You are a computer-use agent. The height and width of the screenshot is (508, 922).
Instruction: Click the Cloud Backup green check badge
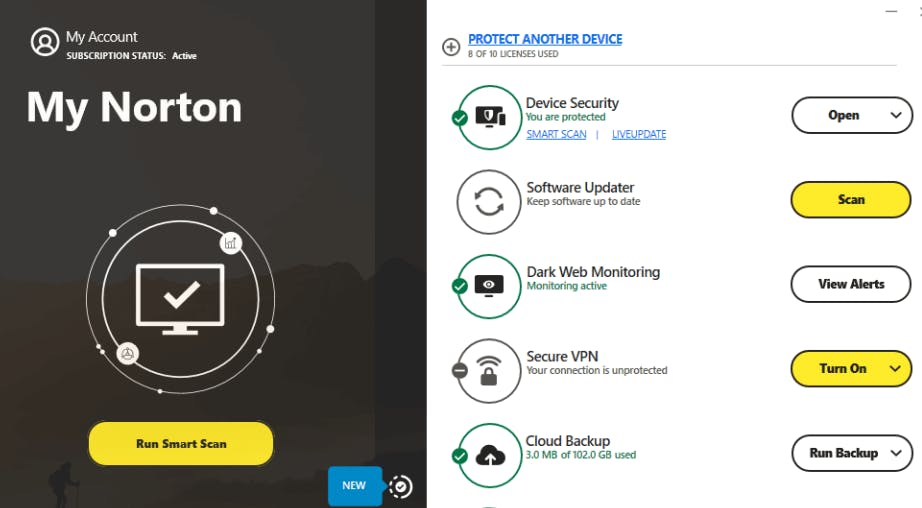click(460, 456)
